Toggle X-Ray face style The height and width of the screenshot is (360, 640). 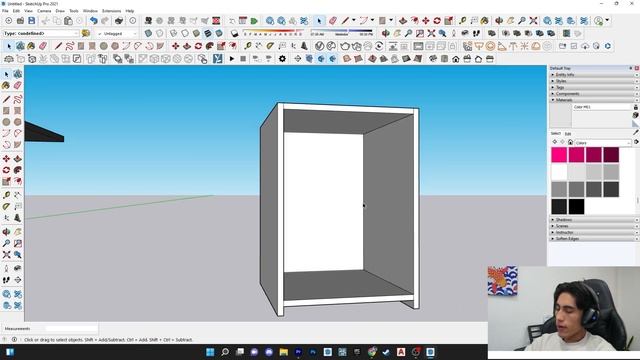(149, 33)
